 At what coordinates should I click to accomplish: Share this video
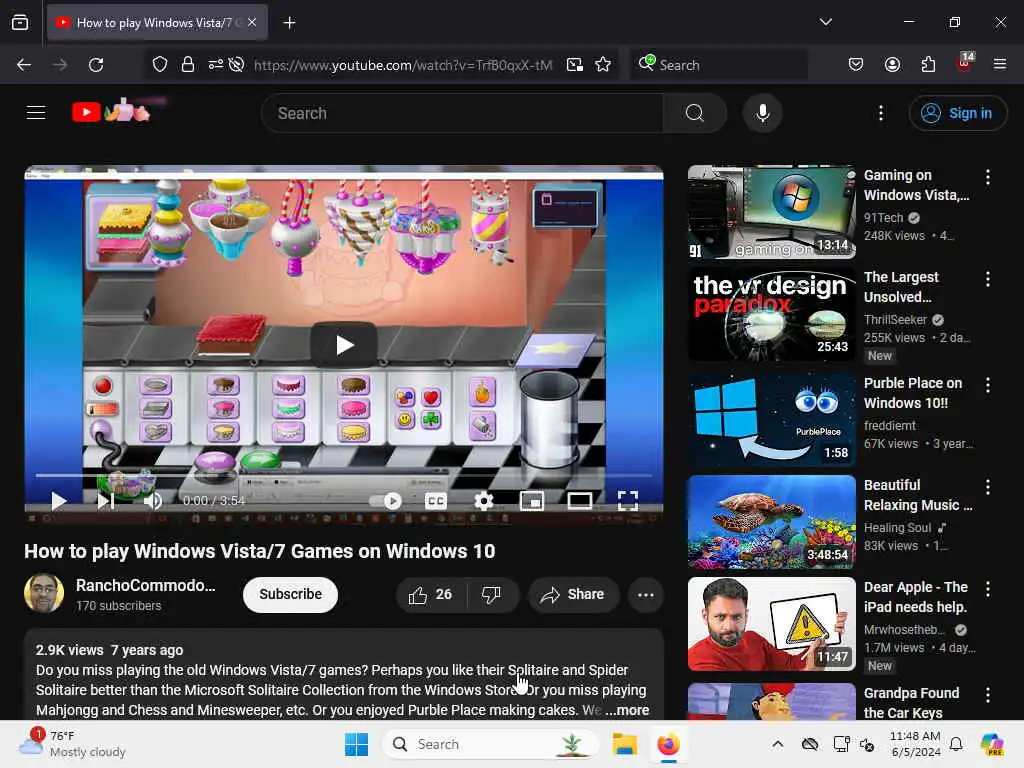tap(573, 594)
